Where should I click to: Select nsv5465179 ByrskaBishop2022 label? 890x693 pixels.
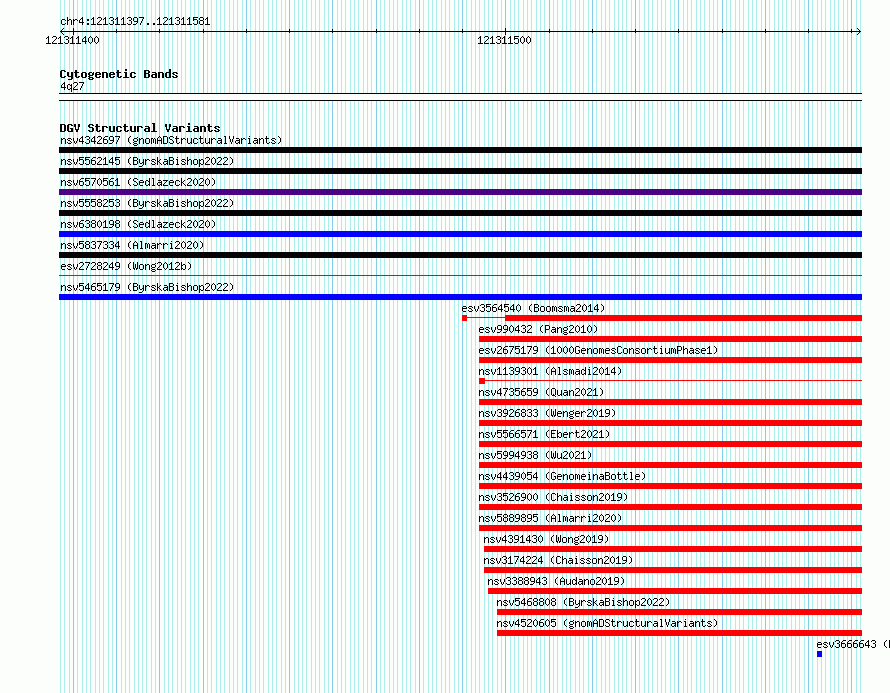pos(147,287)
